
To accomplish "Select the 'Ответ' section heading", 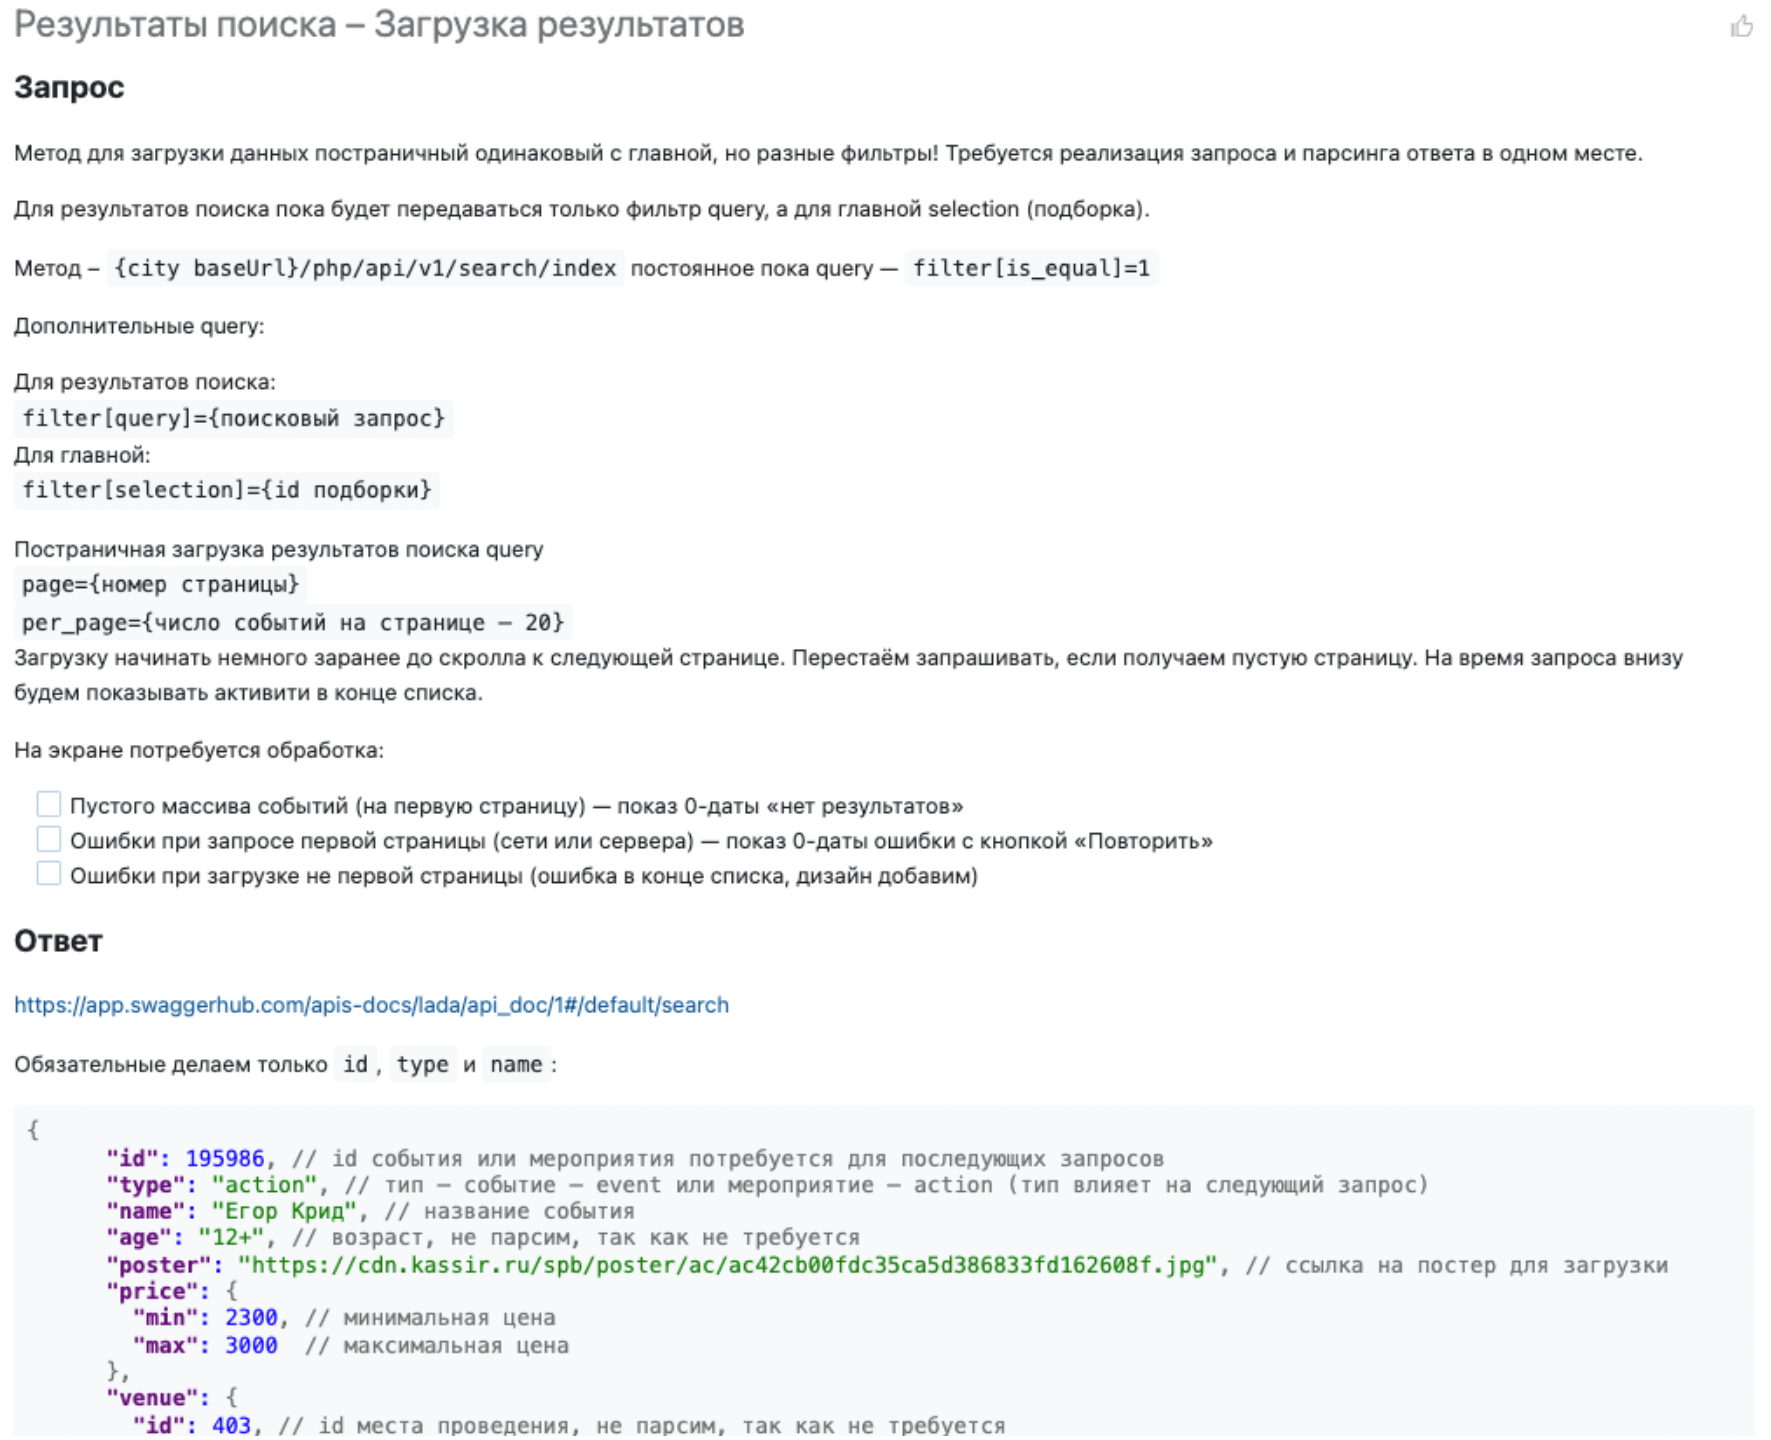I will tap(58, 941).
